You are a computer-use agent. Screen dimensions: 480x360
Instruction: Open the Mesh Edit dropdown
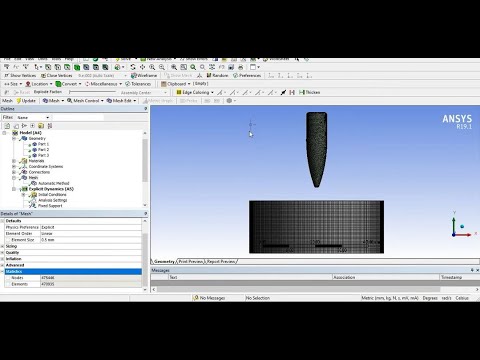tap(121, 100)
